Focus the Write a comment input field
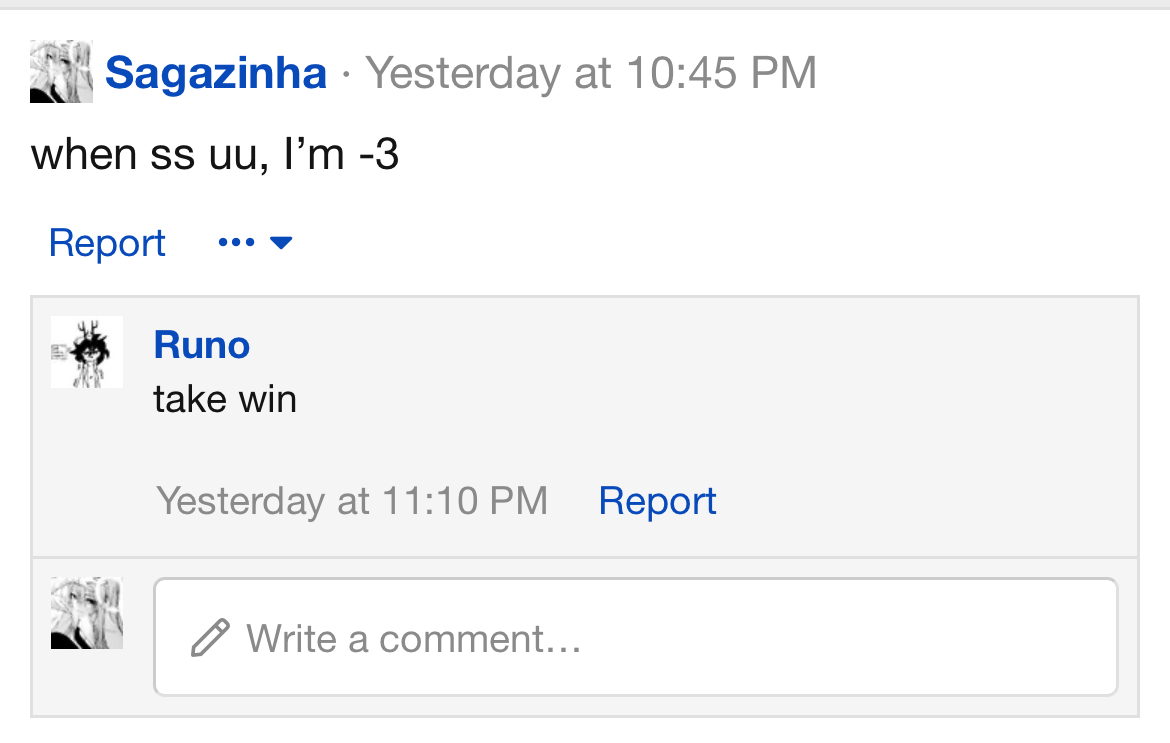The width and height of the screenshot is (1170, 743). (635, 637)
